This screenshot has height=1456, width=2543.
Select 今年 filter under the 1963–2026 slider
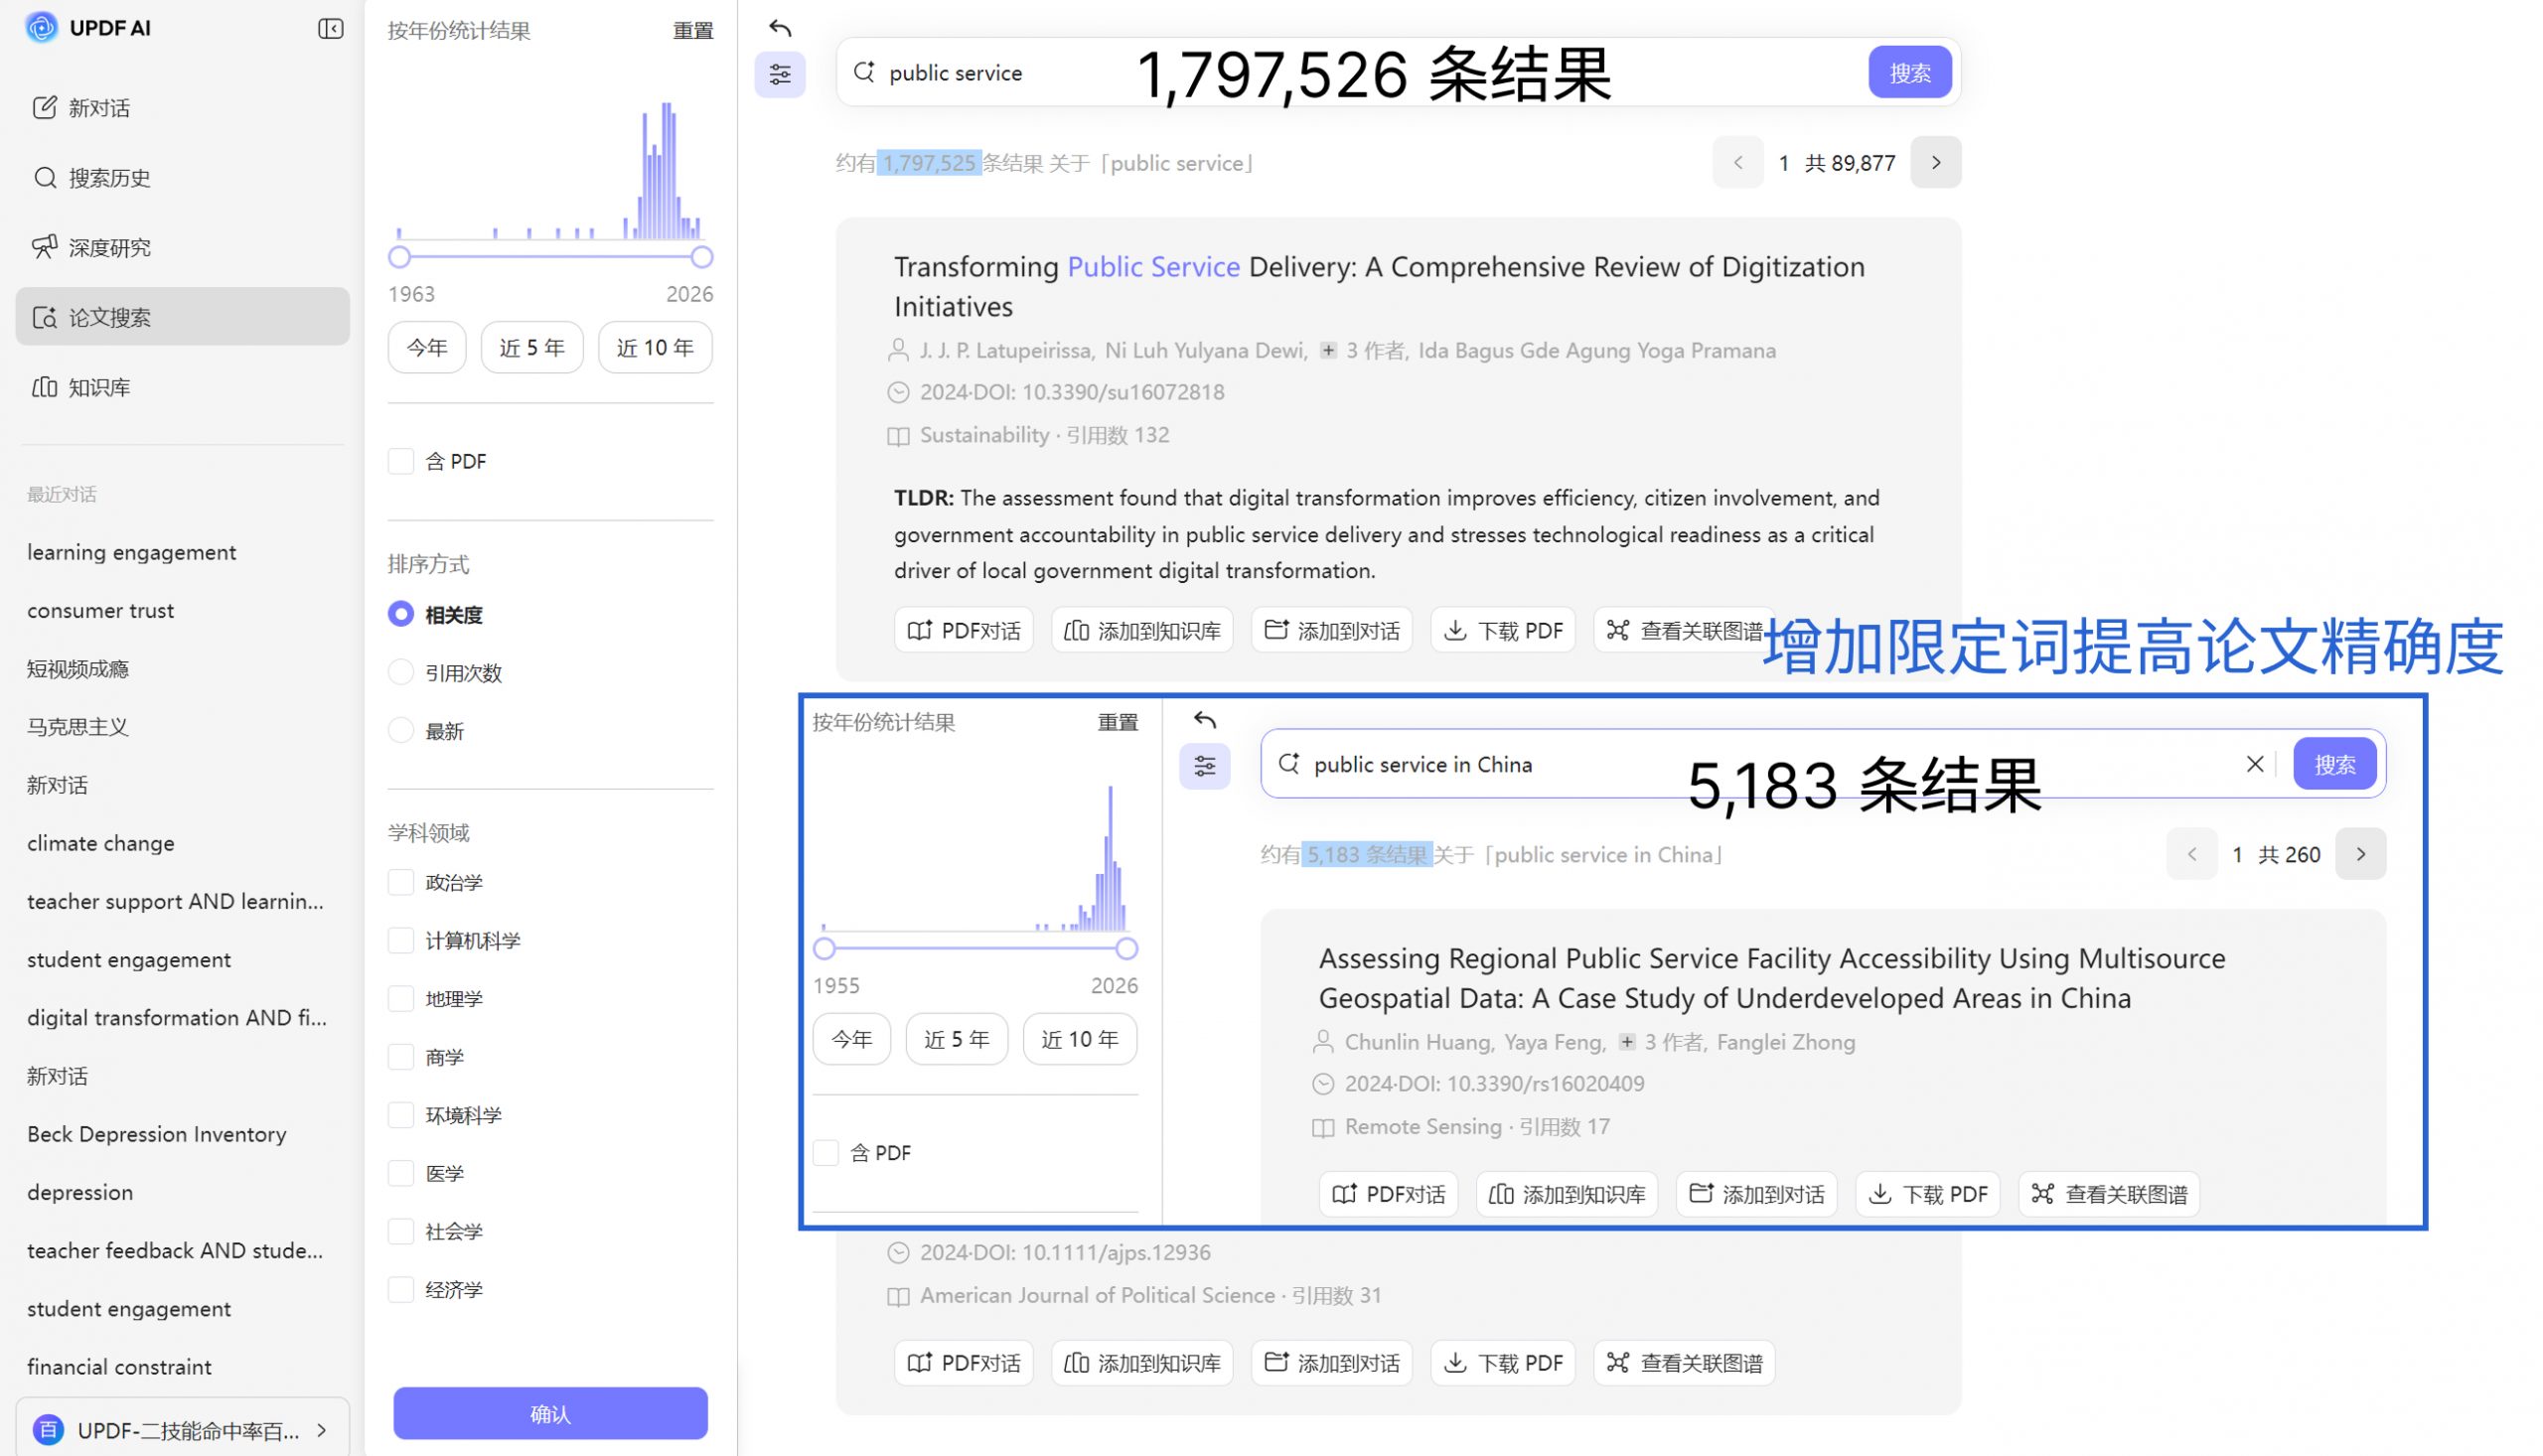tap(427, 347)
